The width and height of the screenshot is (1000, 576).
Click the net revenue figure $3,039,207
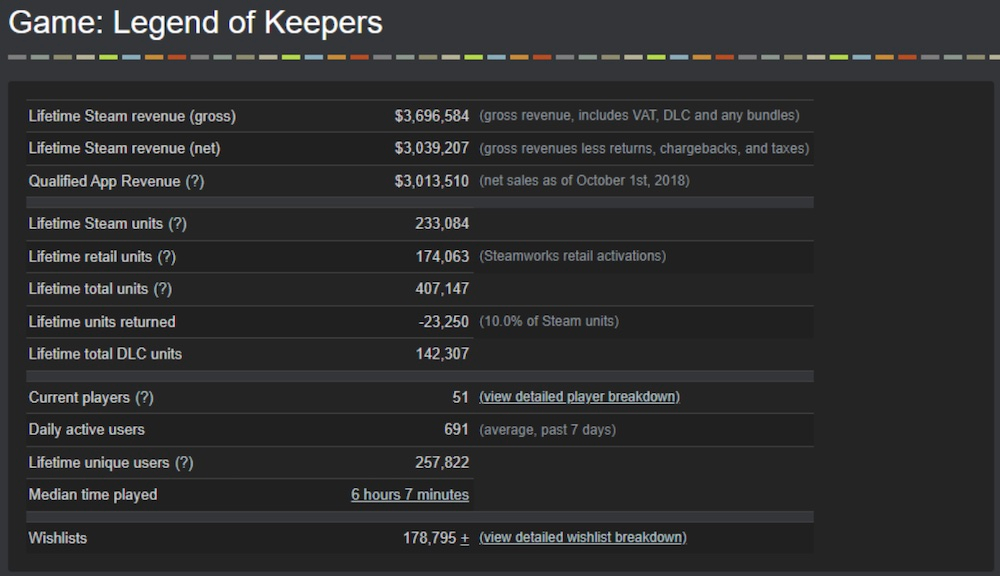pyautogui.click(x=431, y=148)
